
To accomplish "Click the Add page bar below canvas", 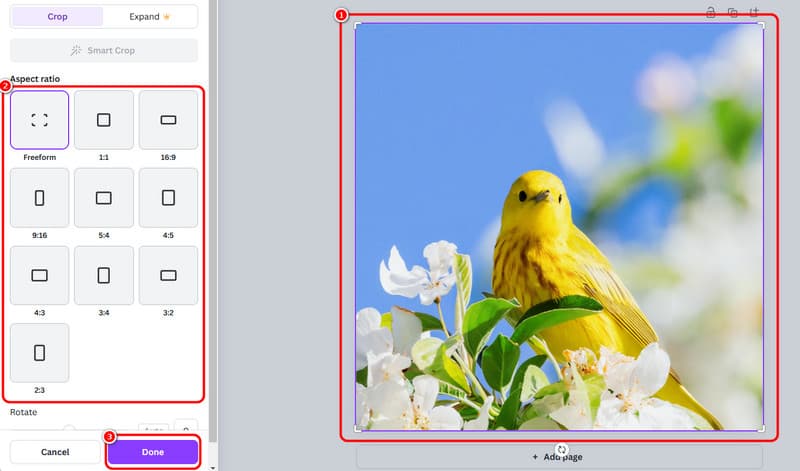I will coord(559,457).
